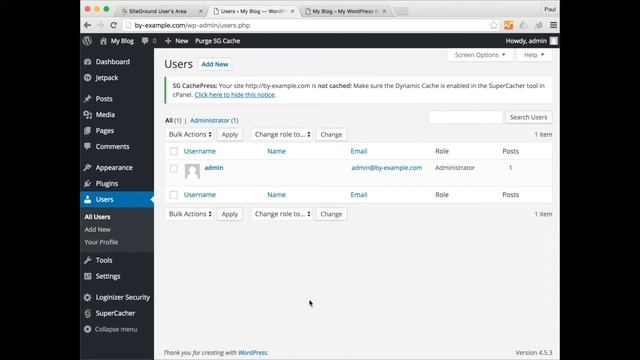Reload the page with the refresh icon
The width and height of the screenshot is (640, 360).
113,25
